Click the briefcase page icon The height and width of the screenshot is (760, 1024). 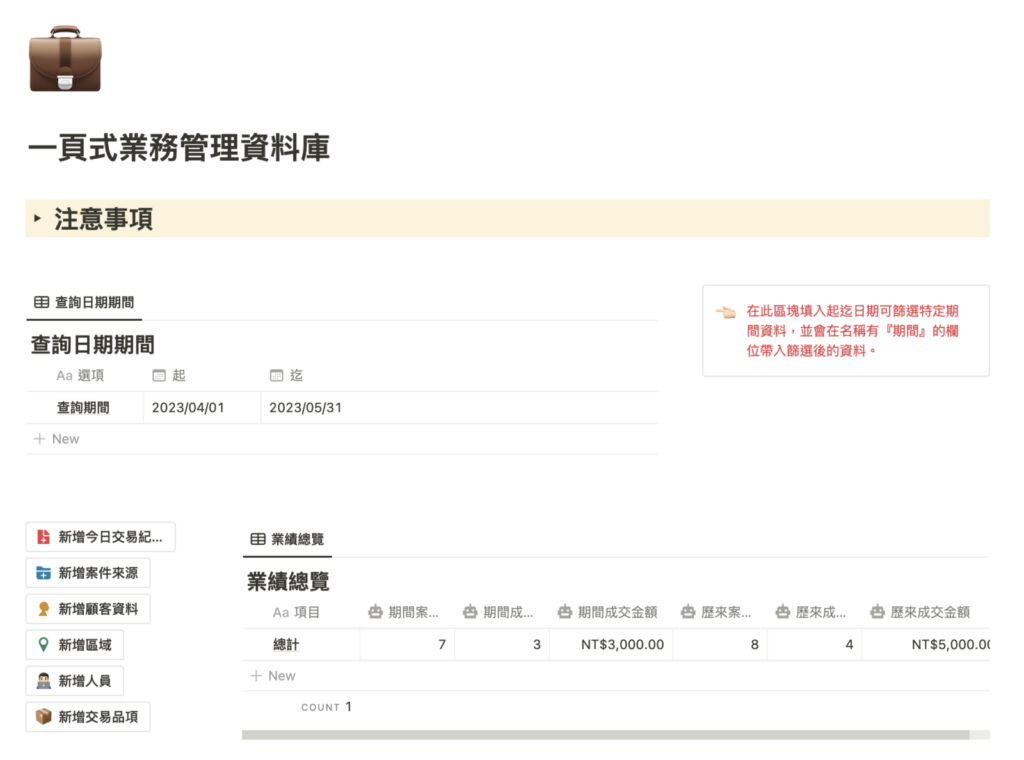coord(66,60)
